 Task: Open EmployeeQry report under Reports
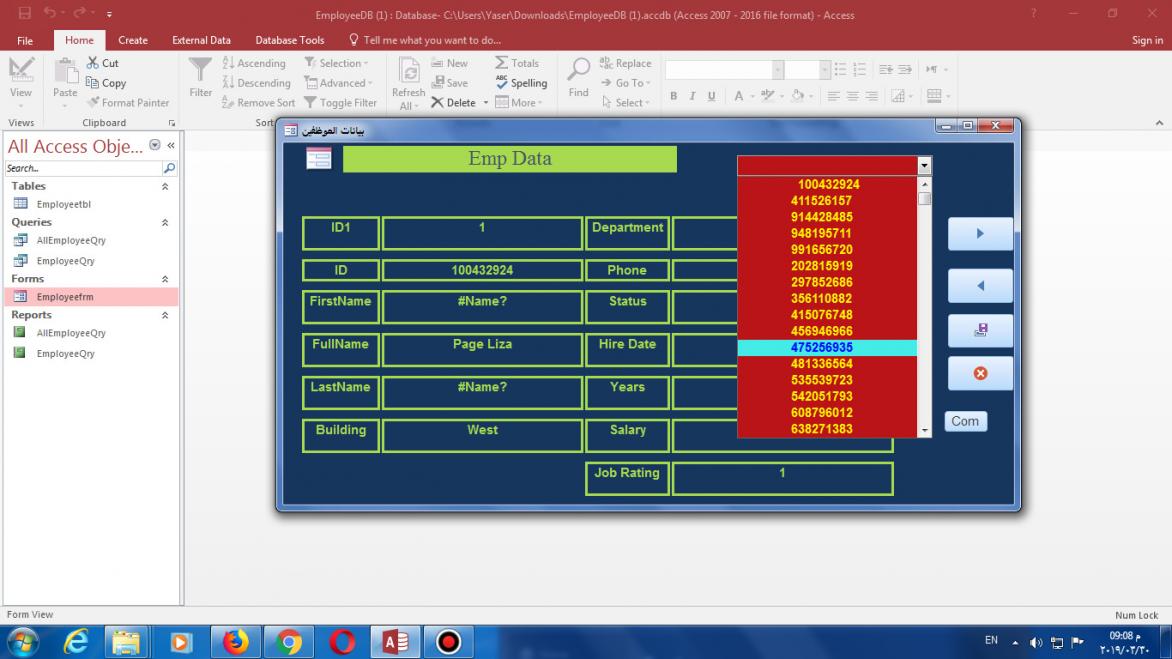[91, 353]
